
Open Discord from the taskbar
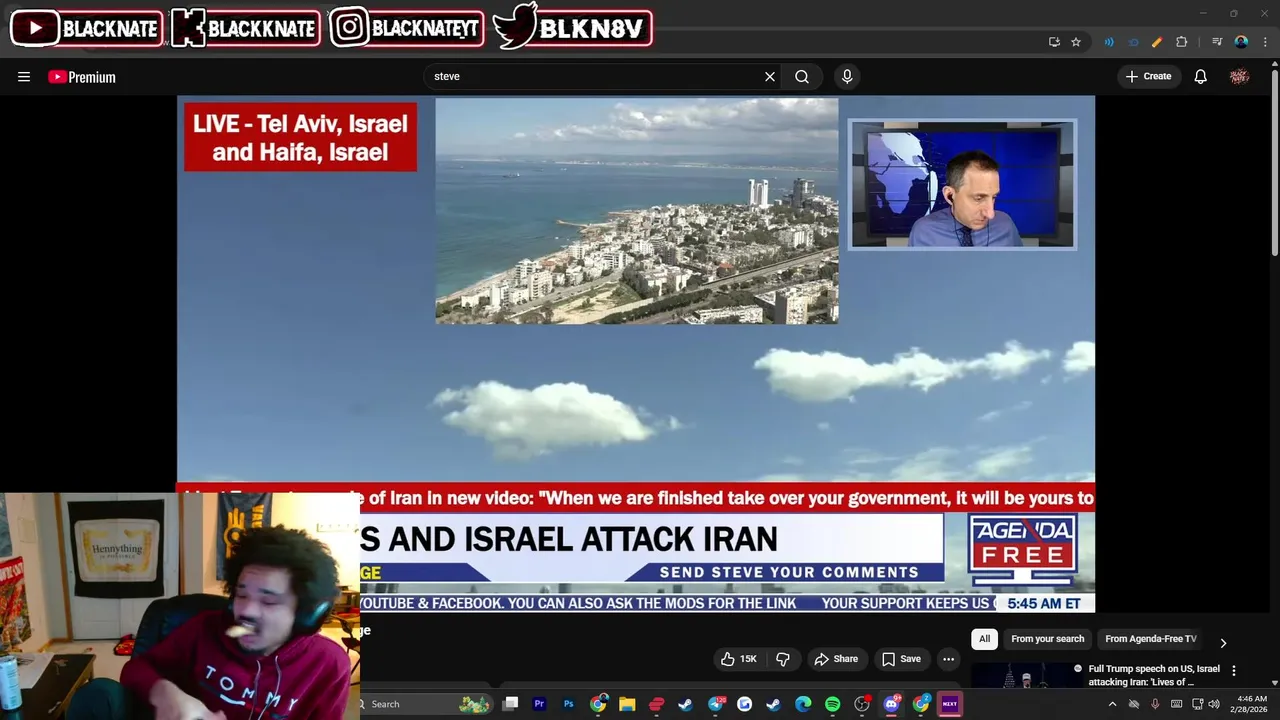click(x=891, y=704)
